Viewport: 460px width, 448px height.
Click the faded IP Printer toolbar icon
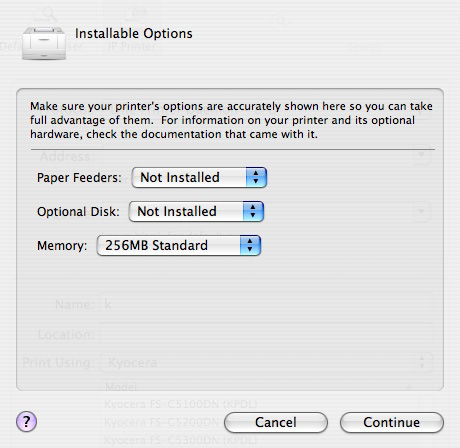[x=135, y=13]
